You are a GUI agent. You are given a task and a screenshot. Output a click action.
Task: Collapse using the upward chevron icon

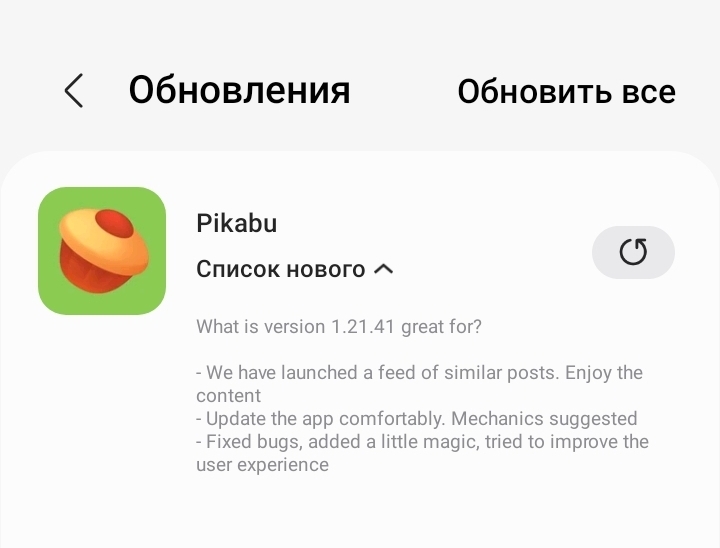(x=383, y=269)
